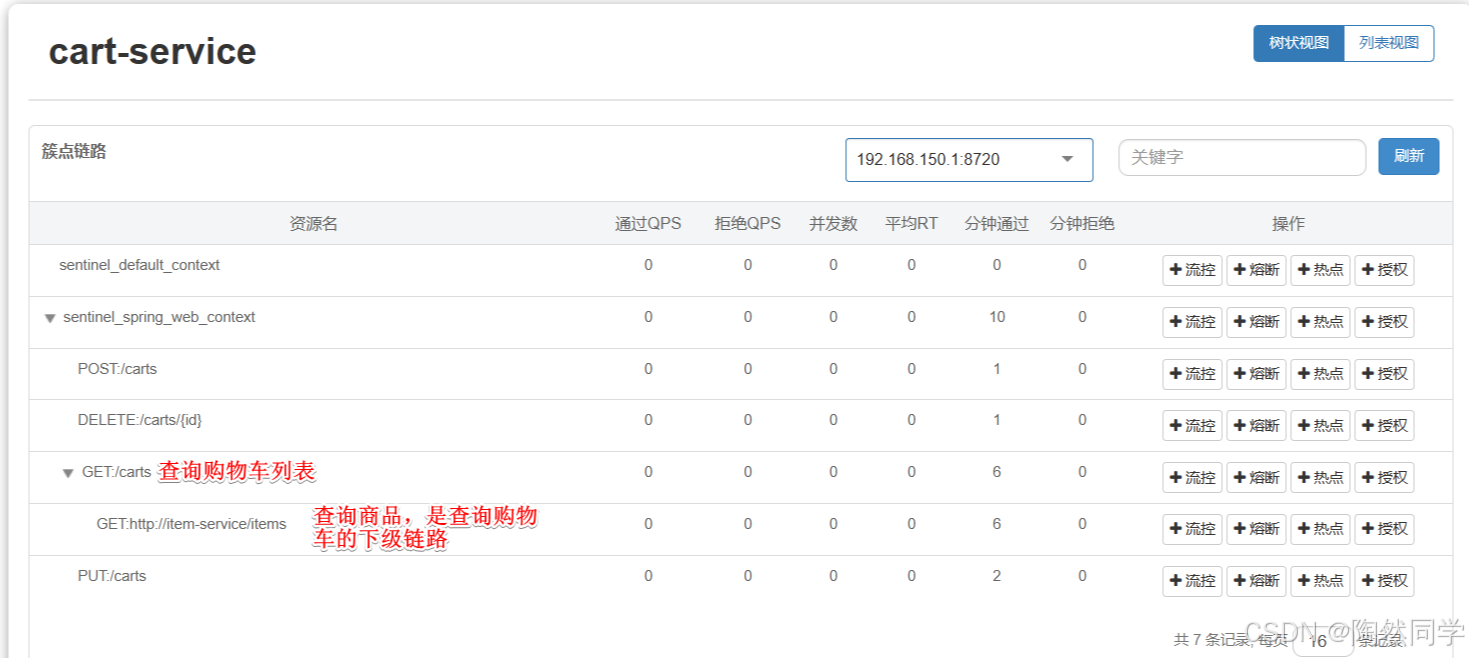Add 热点 rule for POST:/carts
The width and height of the screenshot is (1469, 658).
click(x=1320, y=374)
